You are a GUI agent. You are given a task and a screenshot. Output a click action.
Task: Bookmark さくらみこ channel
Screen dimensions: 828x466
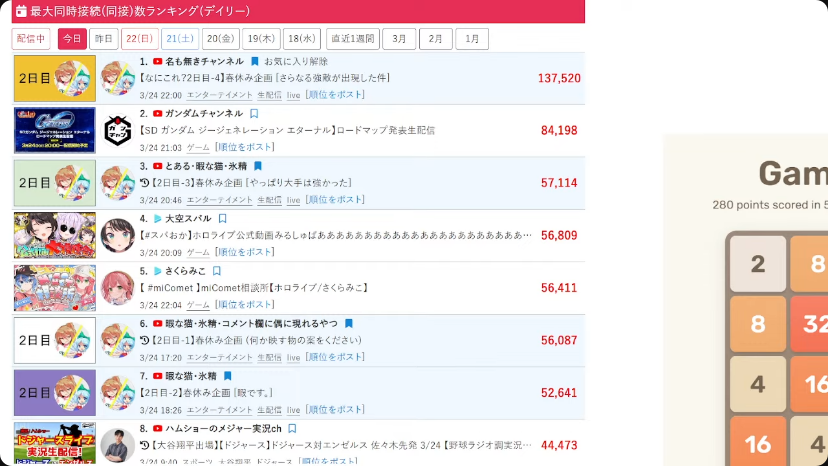(217, 271)
